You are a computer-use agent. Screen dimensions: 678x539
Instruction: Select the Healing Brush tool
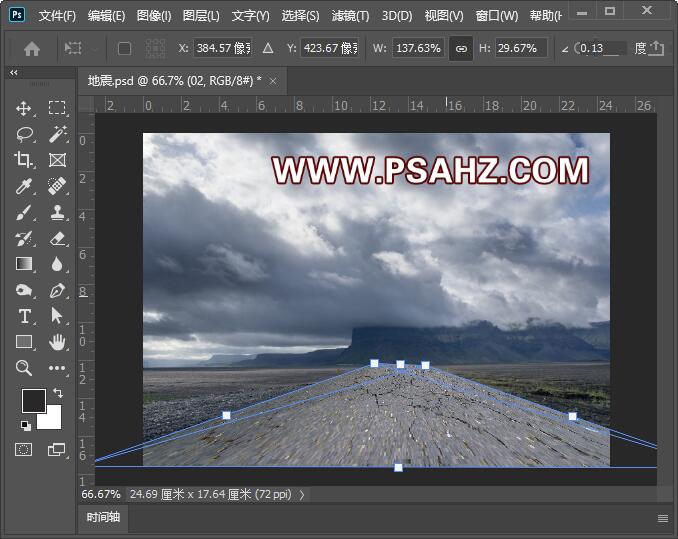pos(57,186)
